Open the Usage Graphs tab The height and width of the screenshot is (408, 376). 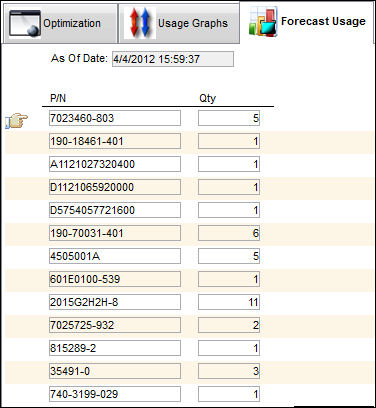[179, 23]
